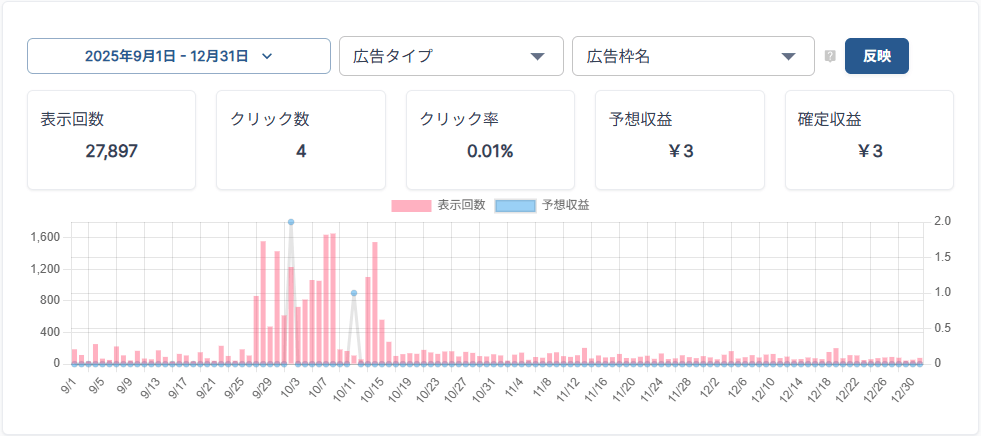The height and width of the screenshot is (436, 981).
Task: Select the 予想収益 peak point at 2.0
Action: [291, 222]
